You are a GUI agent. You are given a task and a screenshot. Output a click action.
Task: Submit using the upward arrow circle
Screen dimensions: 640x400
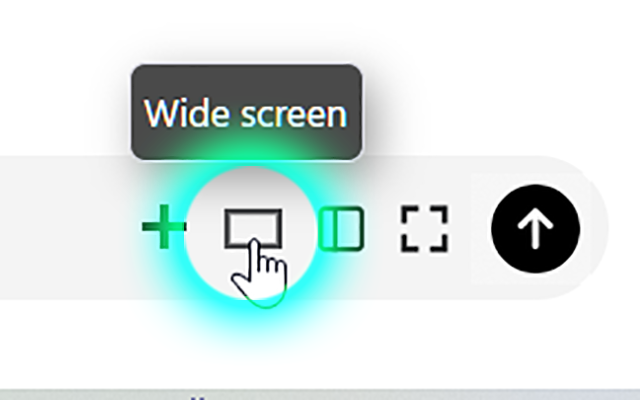point(536,229)
